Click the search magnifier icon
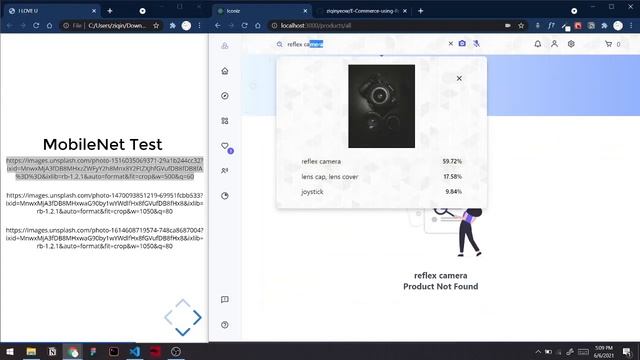 point(280,44)
